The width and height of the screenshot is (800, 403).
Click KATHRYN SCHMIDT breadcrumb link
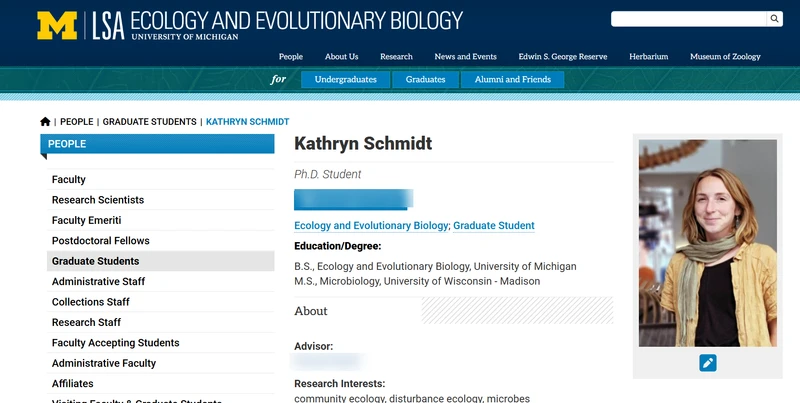click(x=247, y=122)
